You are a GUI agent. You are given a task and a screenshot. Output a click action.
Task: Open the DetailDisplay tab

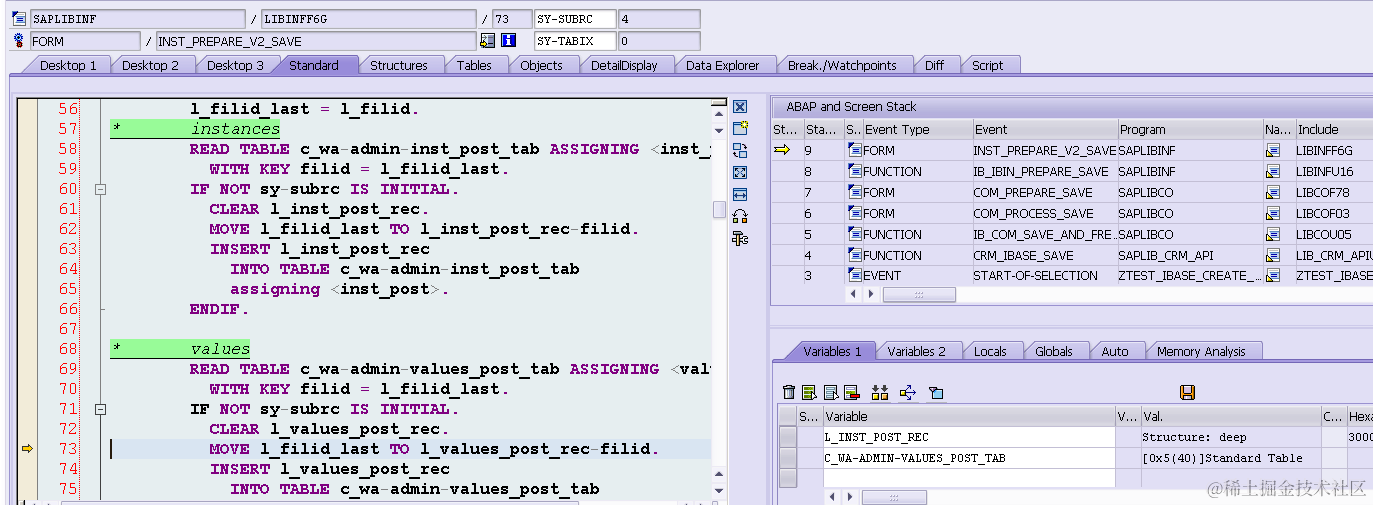tap(624, 65)
